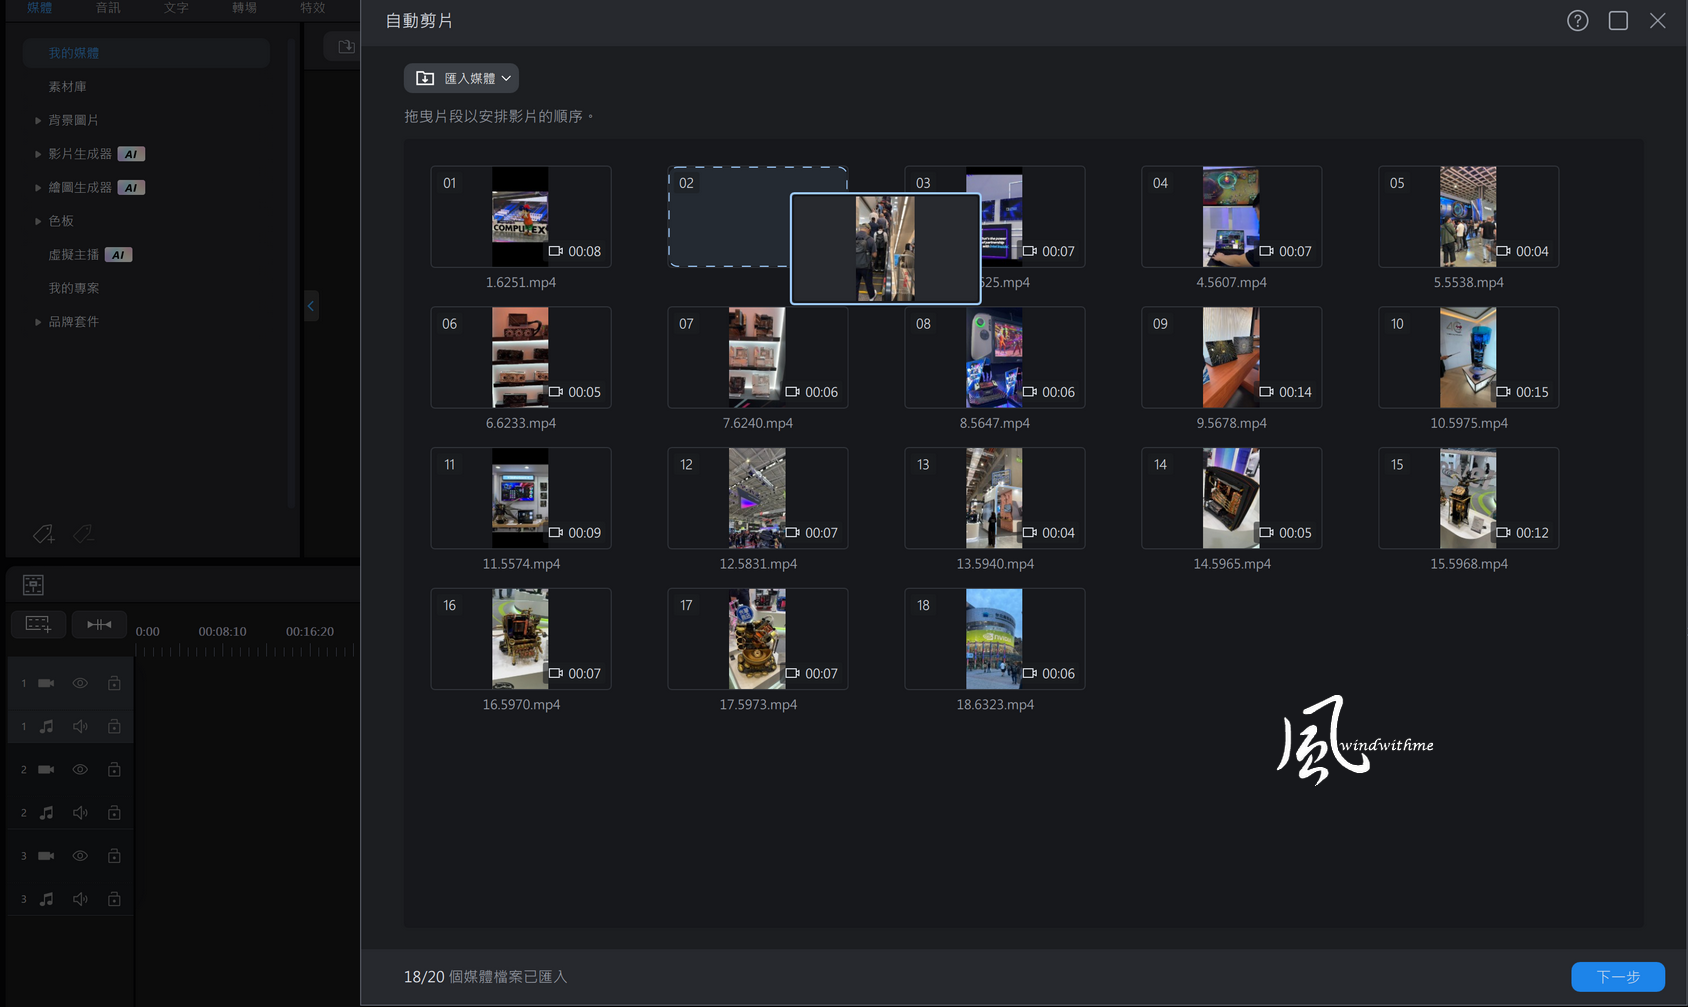
Task: Click the import folder icon beside media library
Action: click(x=346, y=47)
